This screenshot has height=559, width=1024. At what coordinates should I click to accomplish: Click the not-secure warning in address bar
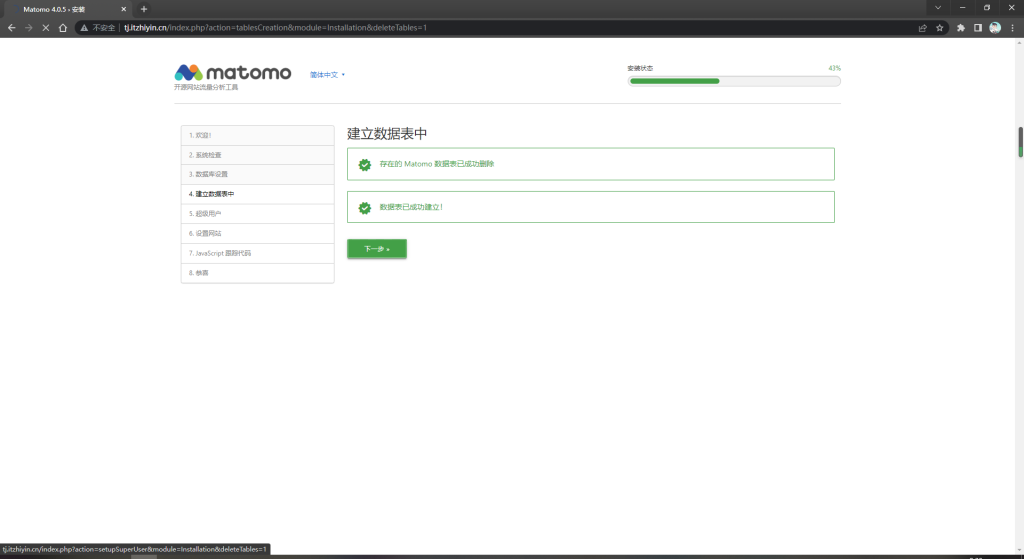[98, 28]
